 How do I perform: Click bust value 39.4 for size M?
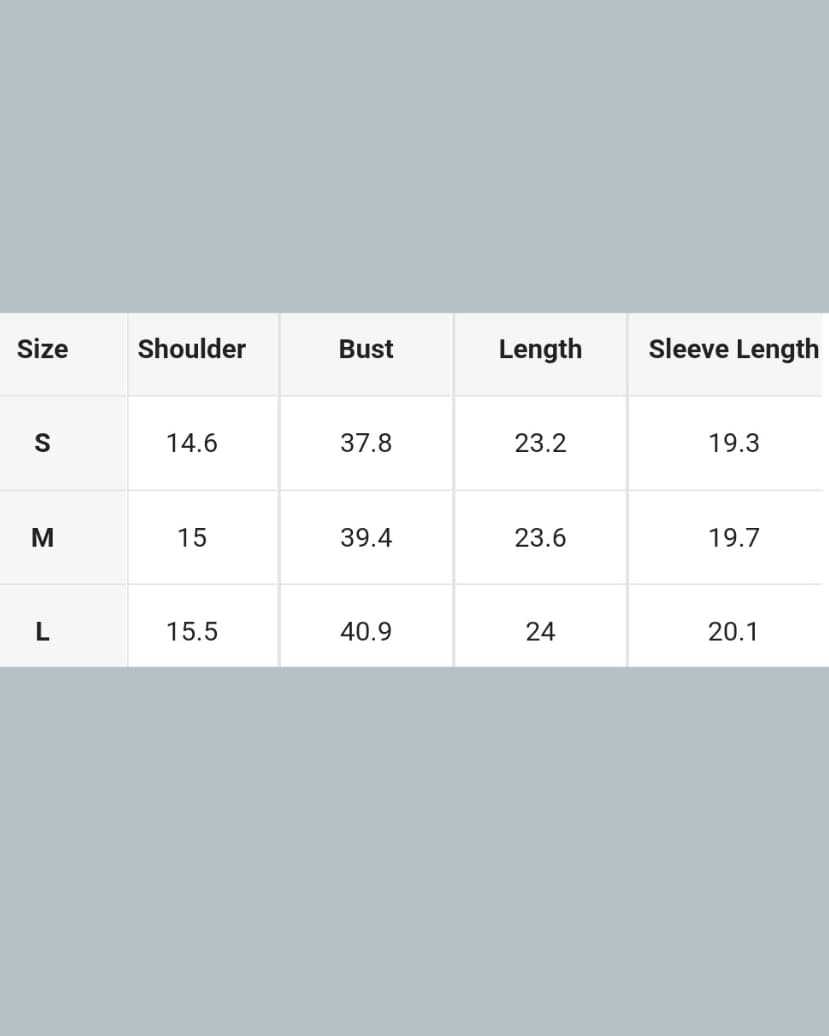pos(366,538)
